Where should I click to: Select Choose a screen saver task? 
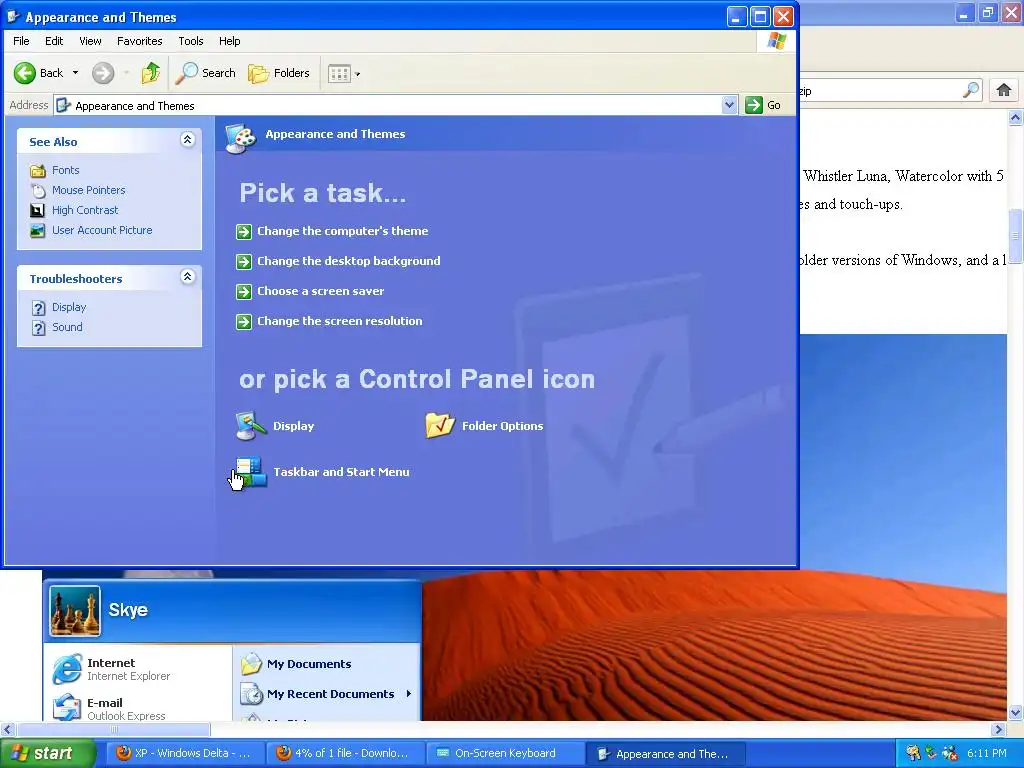[321, 291]
